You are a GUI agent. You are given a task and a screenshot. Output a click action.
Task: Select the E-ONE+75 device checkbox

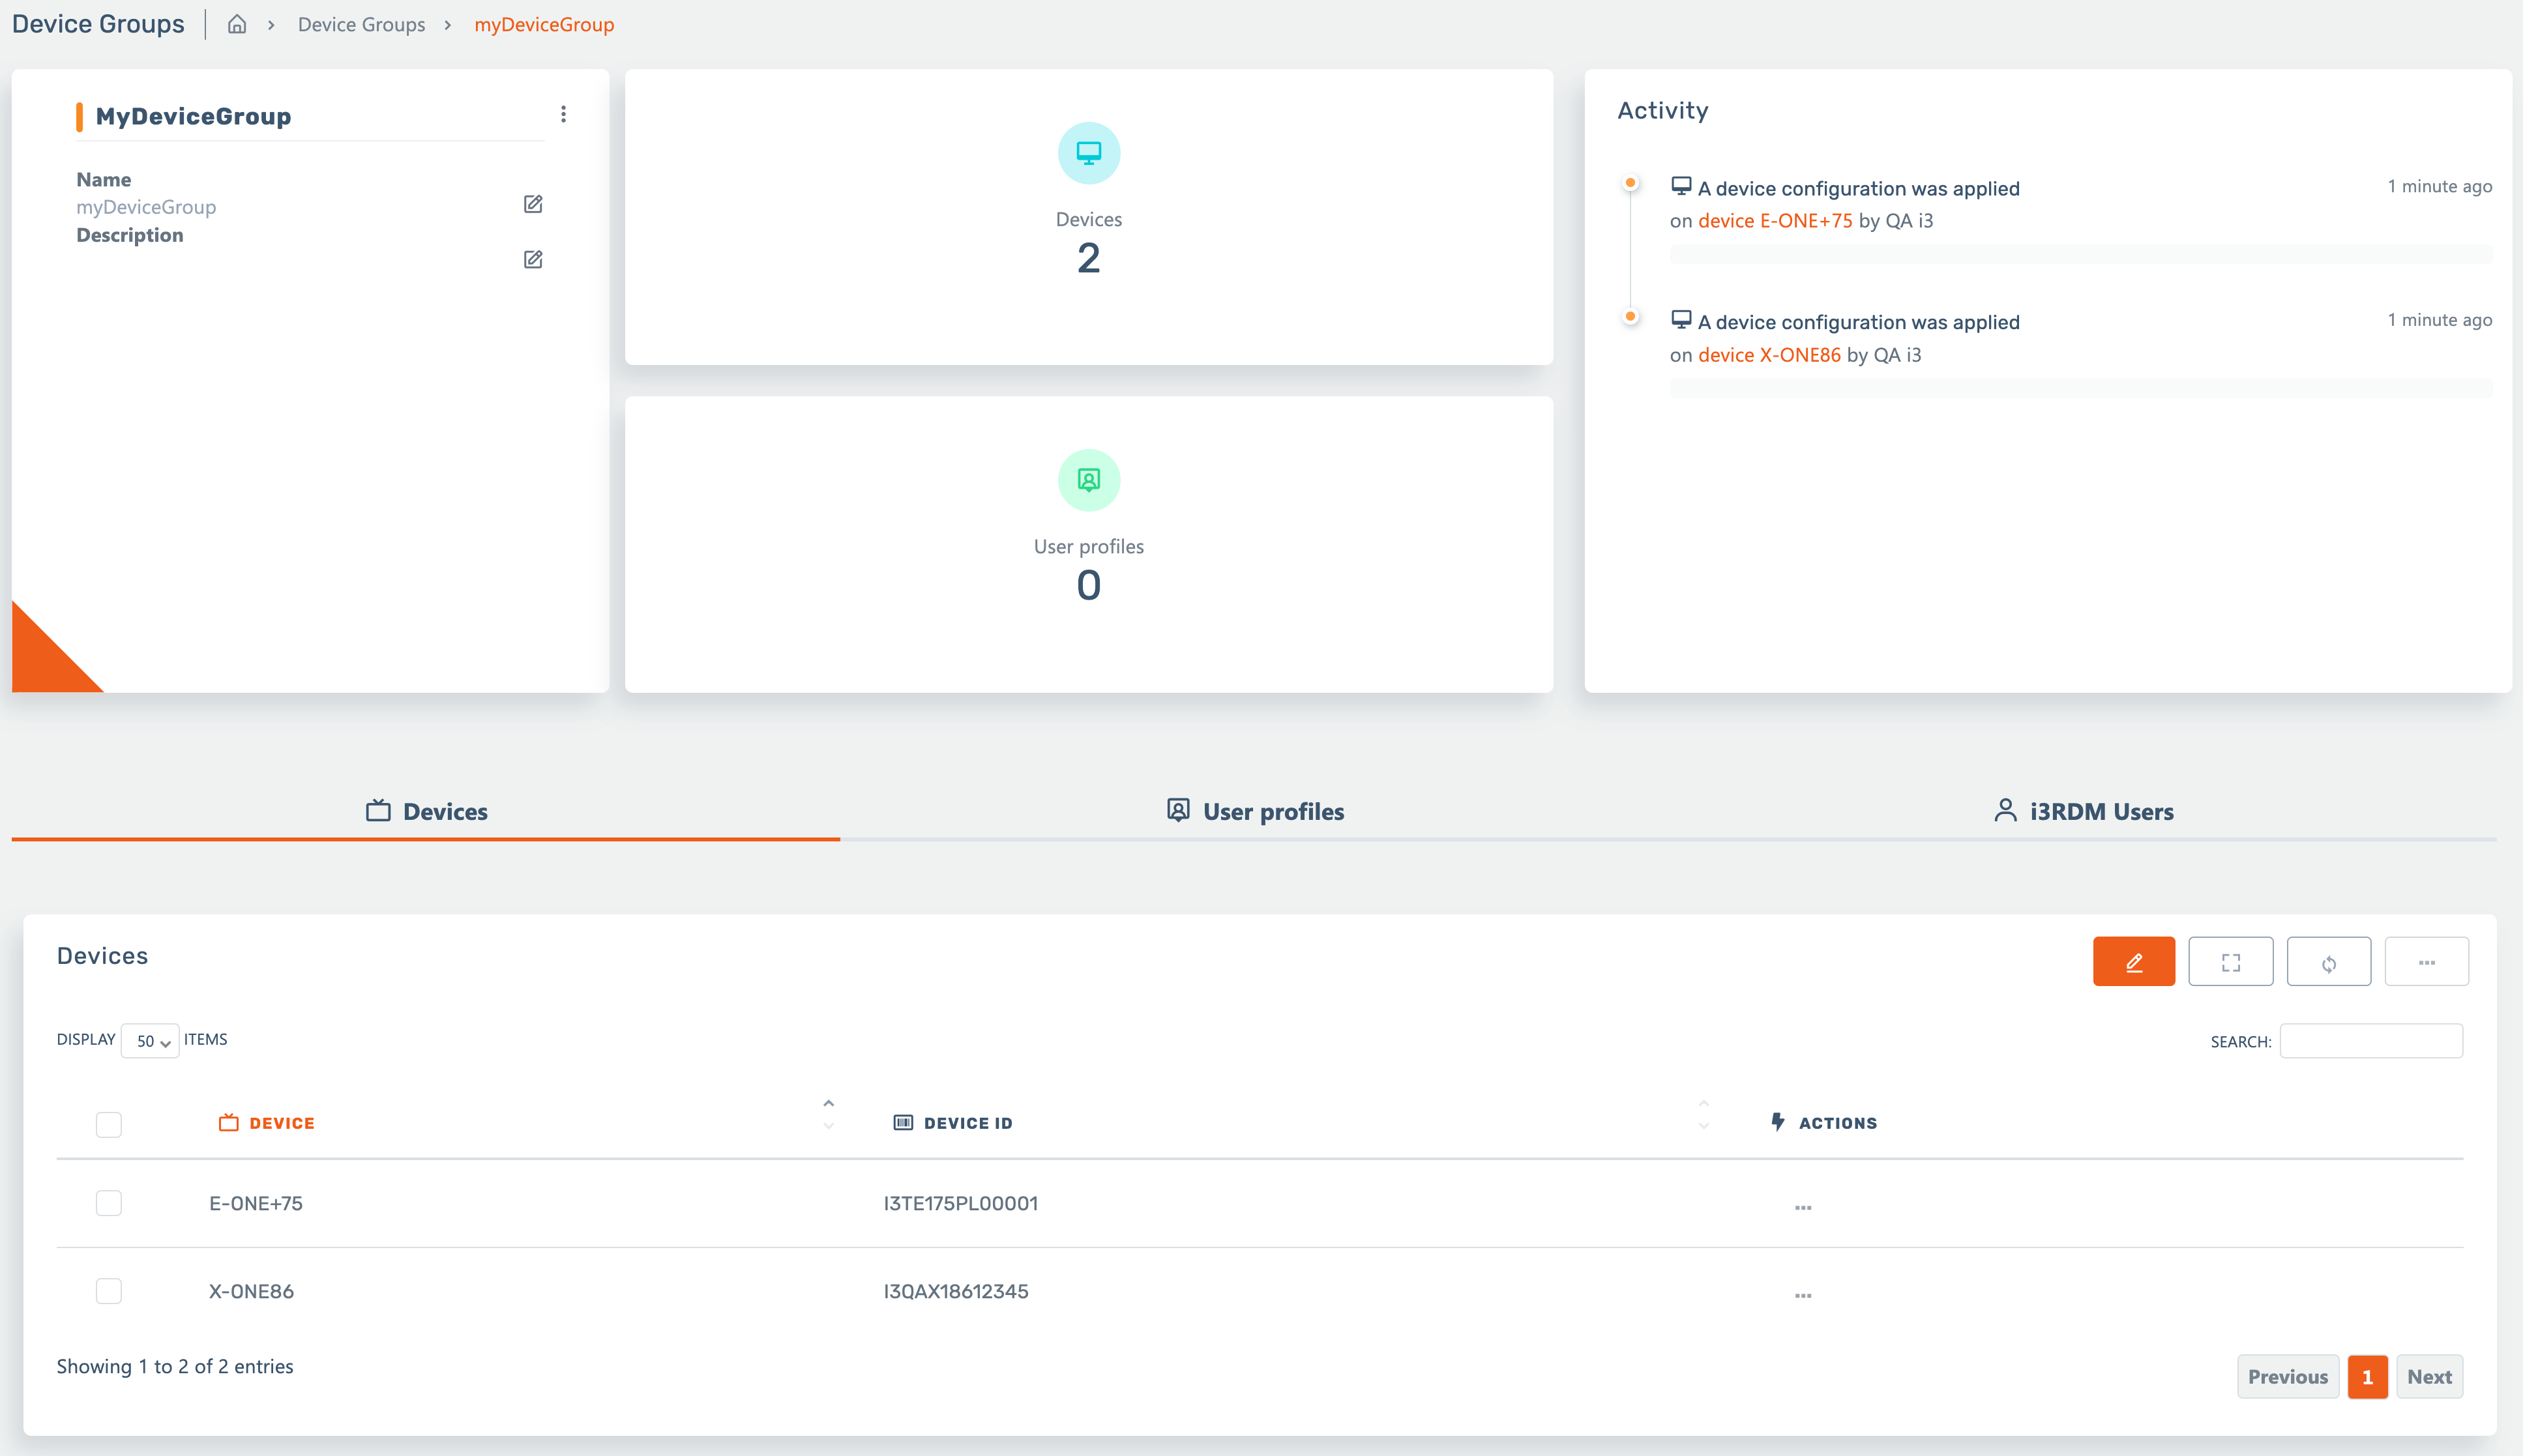coord(109,1203)
